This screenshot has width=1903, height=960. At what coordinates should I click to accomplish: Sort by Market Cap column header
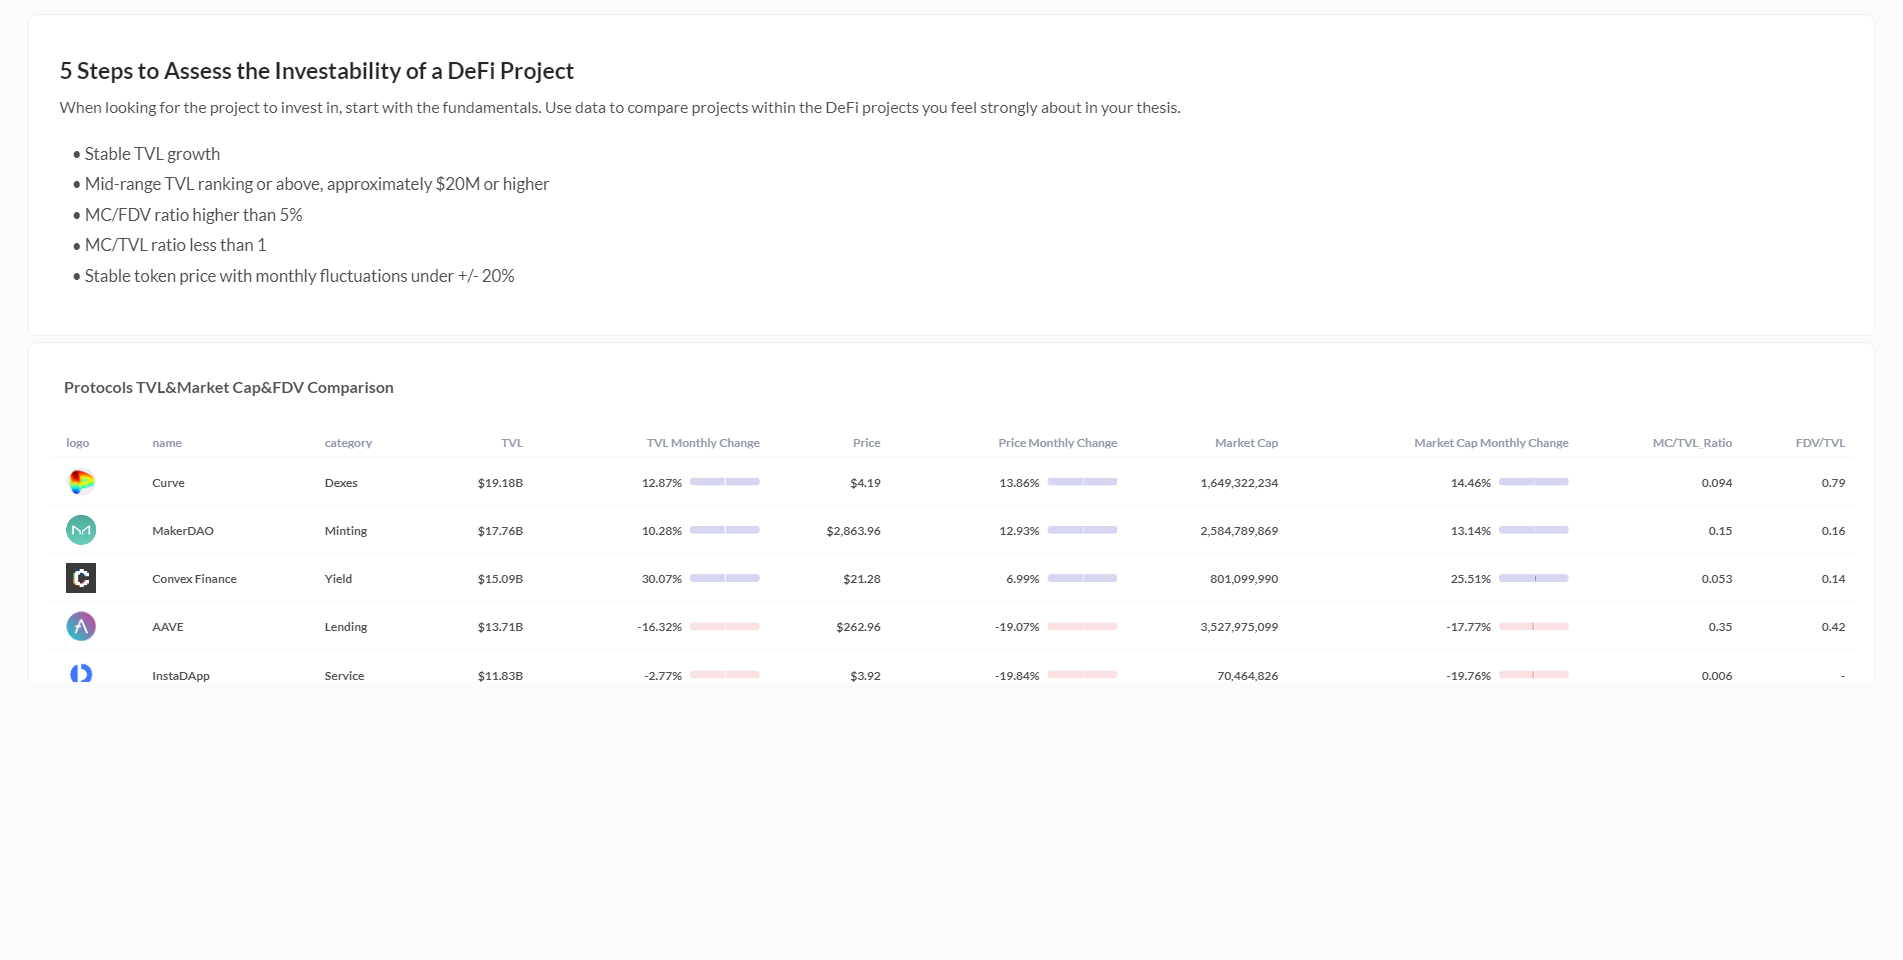tap(1246, 443)
